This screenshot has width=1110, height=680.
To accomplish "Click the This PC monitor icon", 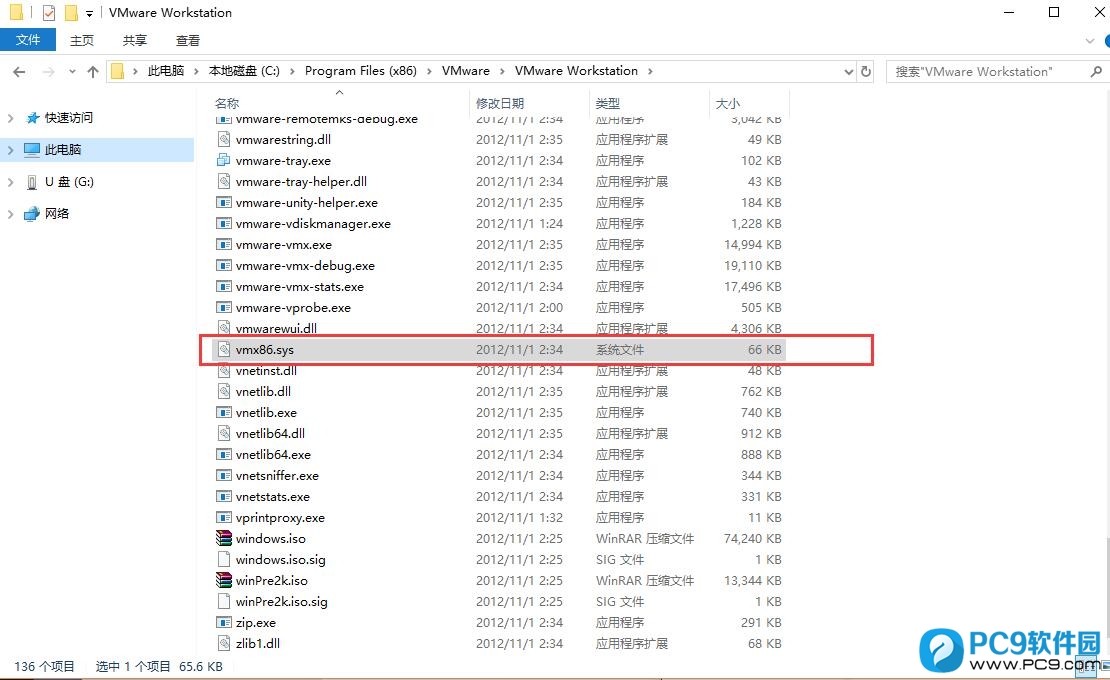I will coord(32,149).
